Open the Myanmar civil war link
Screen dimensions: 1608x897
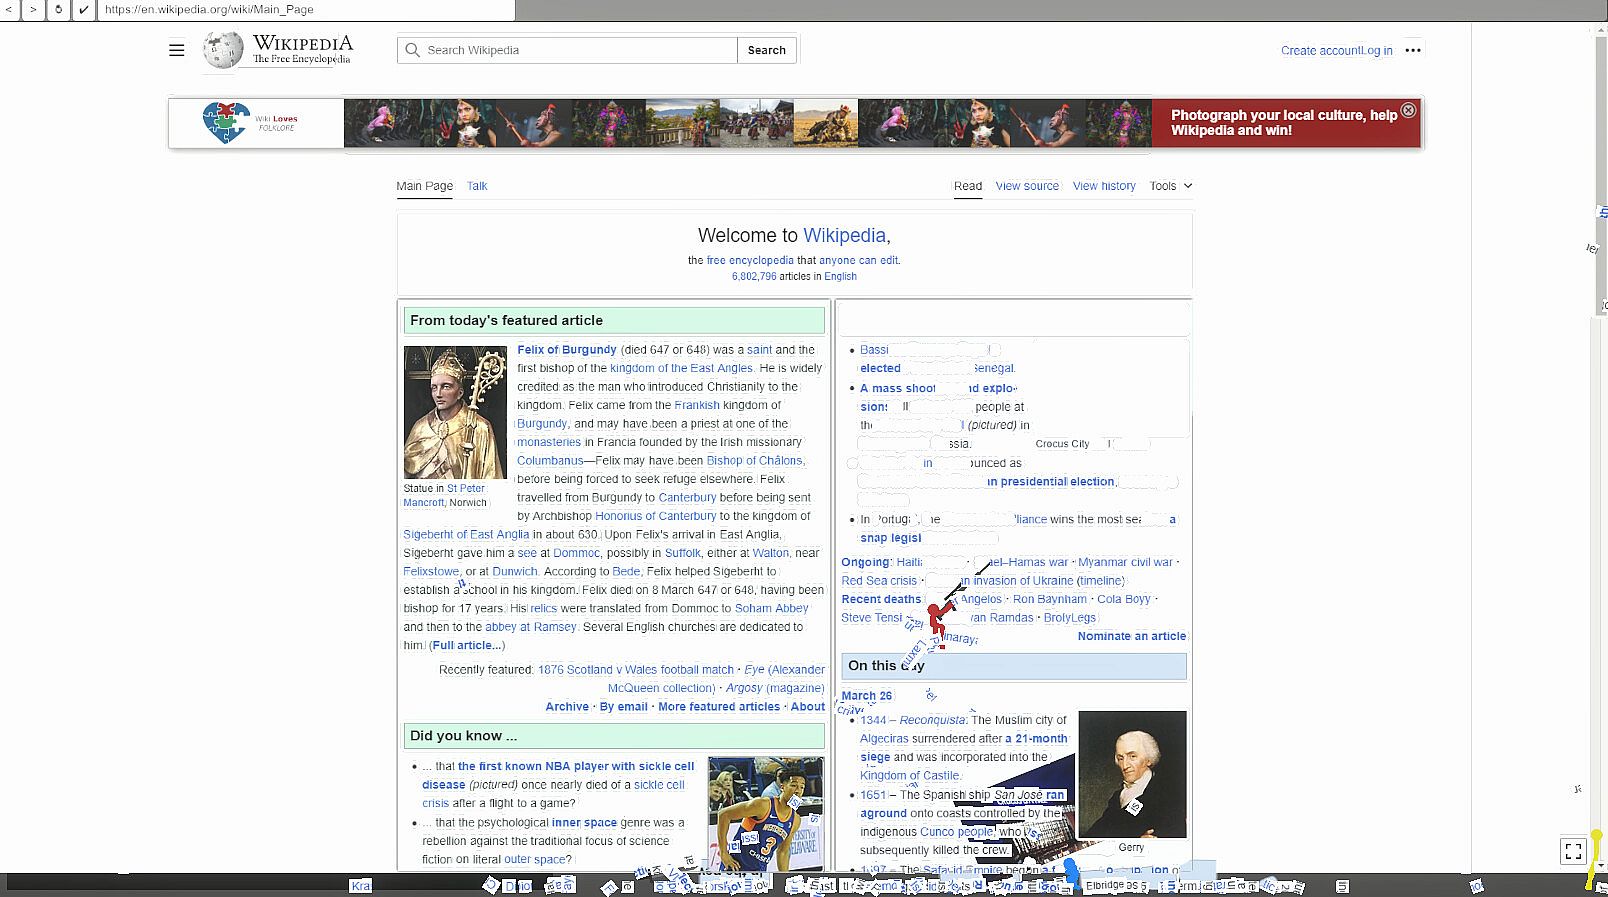(1125, 562)
